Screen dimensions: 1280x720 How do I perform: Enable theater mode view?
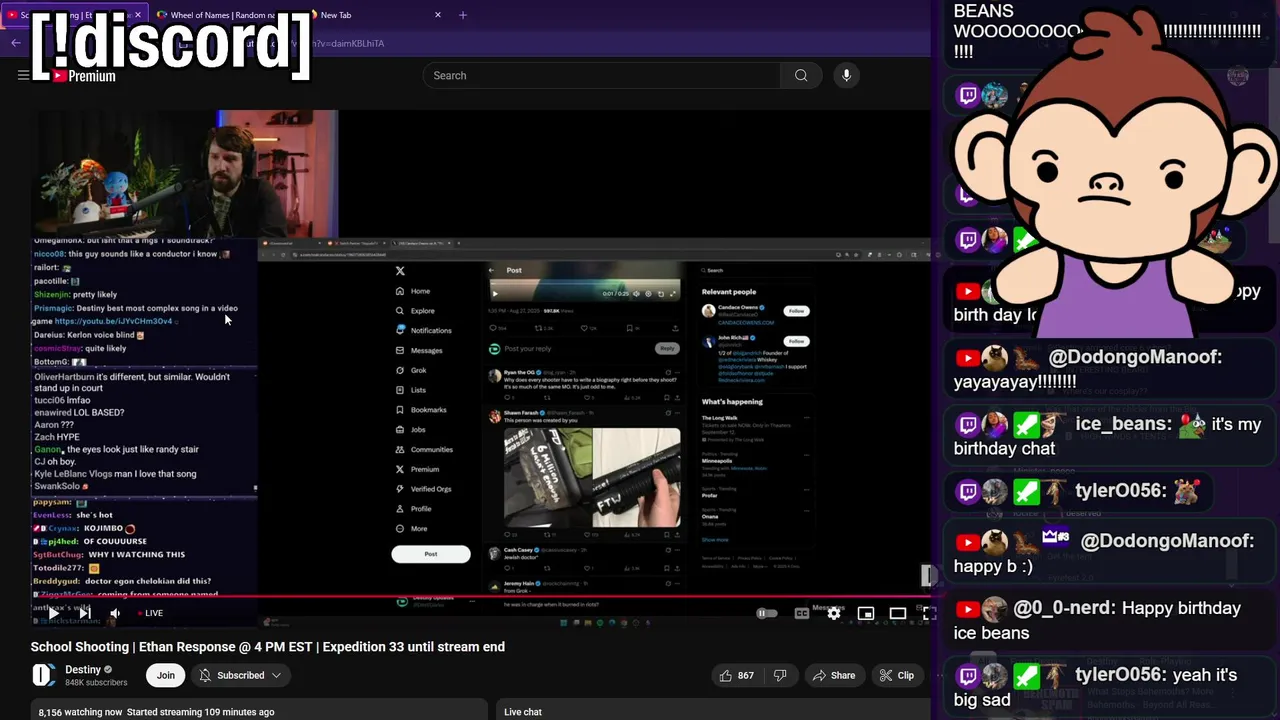pyautogui.click(x=898, y=613)
